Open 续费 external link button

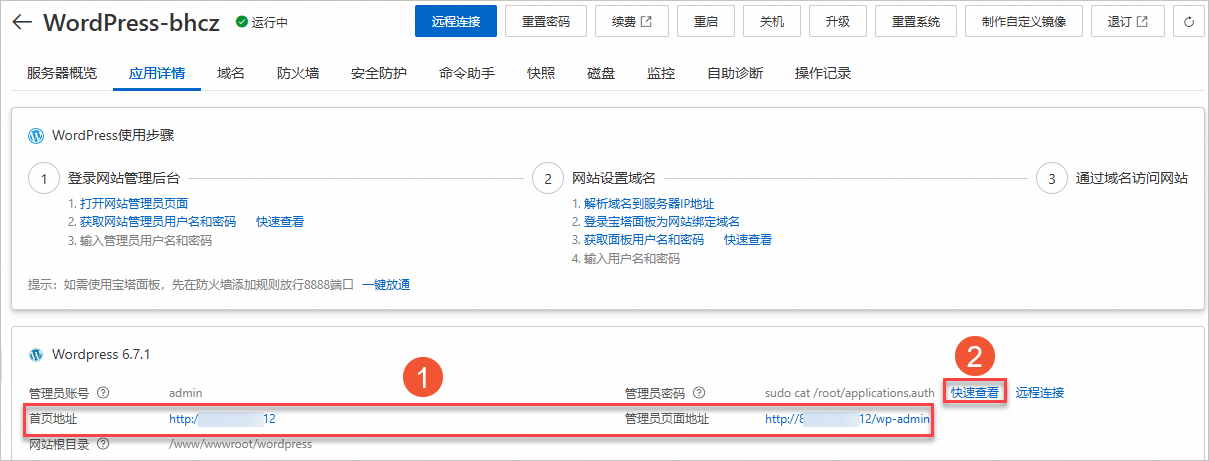tap(631, 21)
